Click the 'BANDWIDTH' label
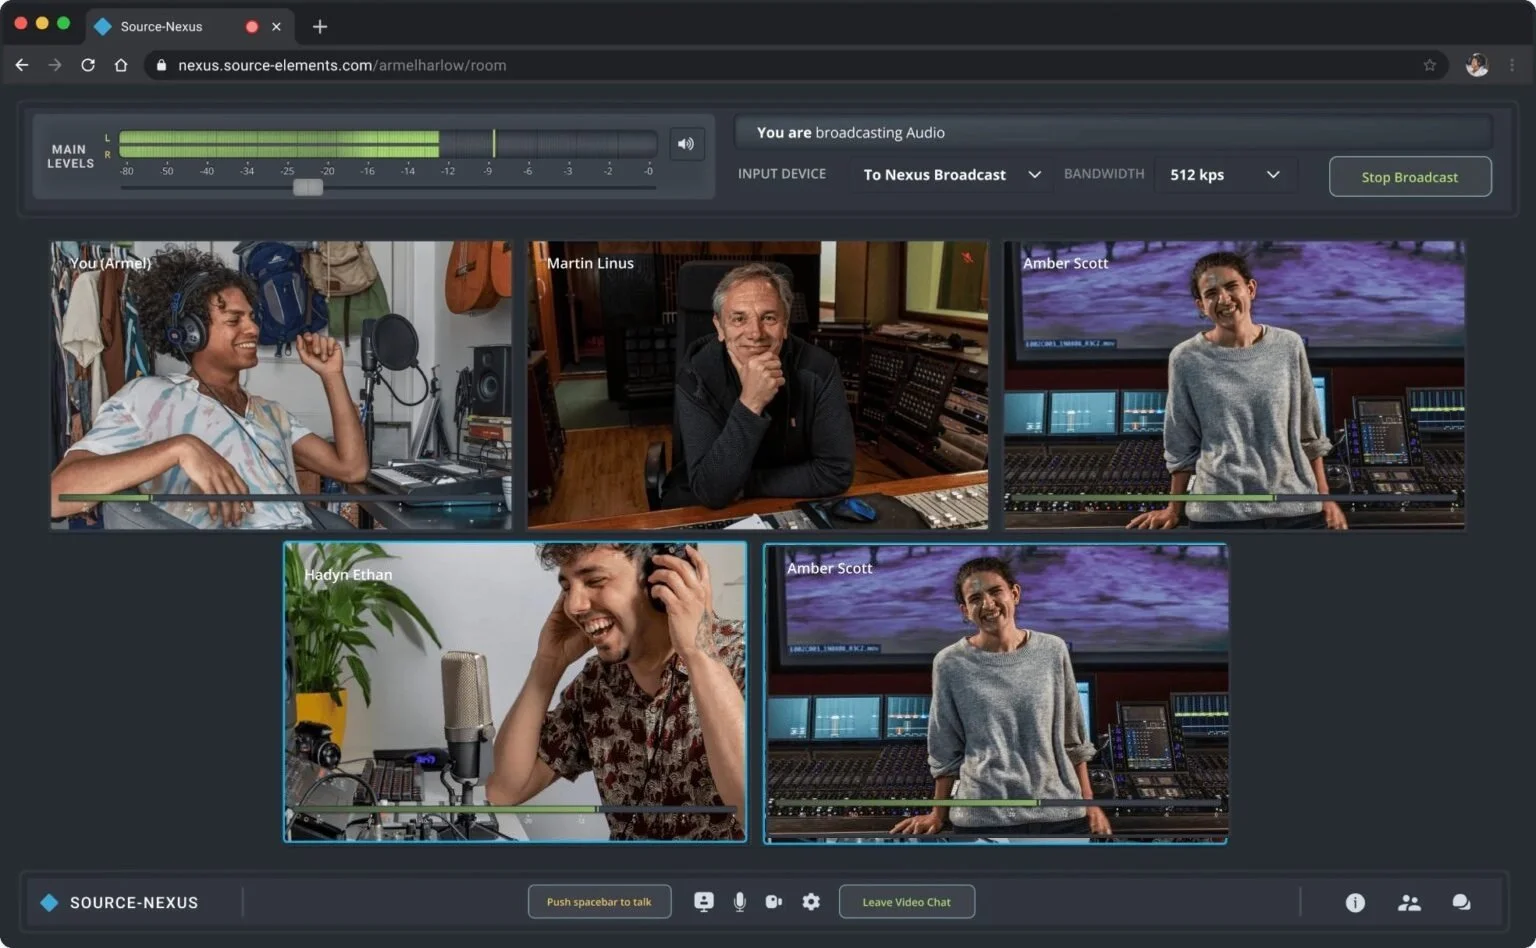 click(x=1104, y=174)
